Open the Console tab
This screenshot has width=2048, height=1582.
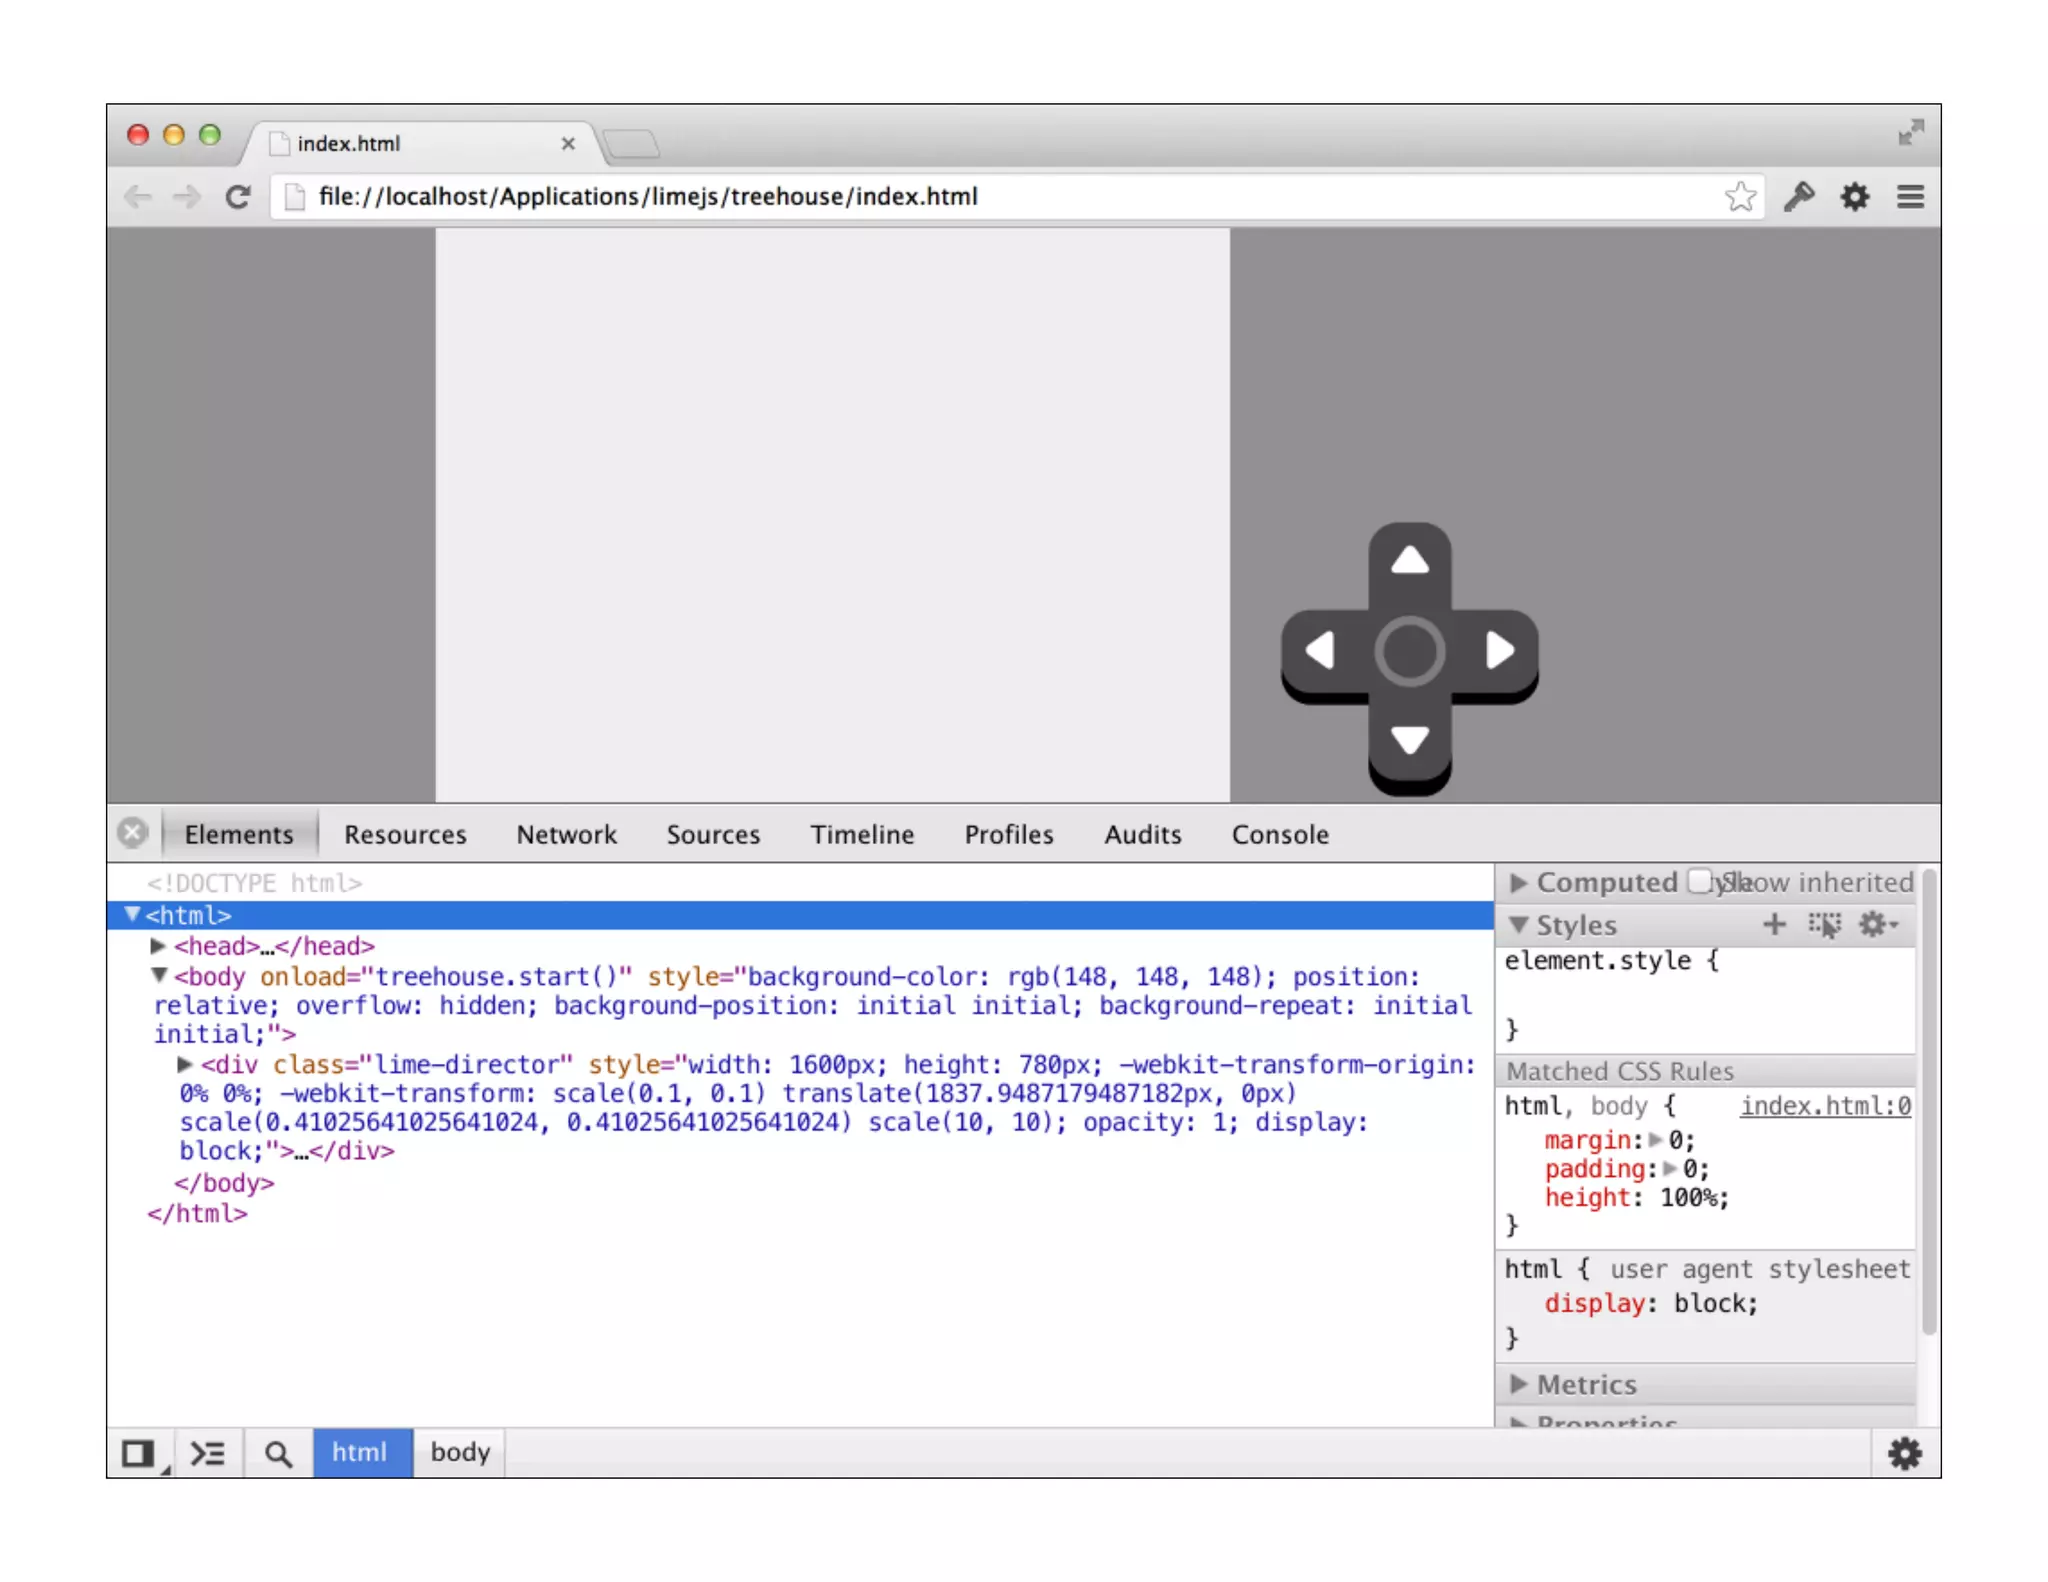point(1280,834)
